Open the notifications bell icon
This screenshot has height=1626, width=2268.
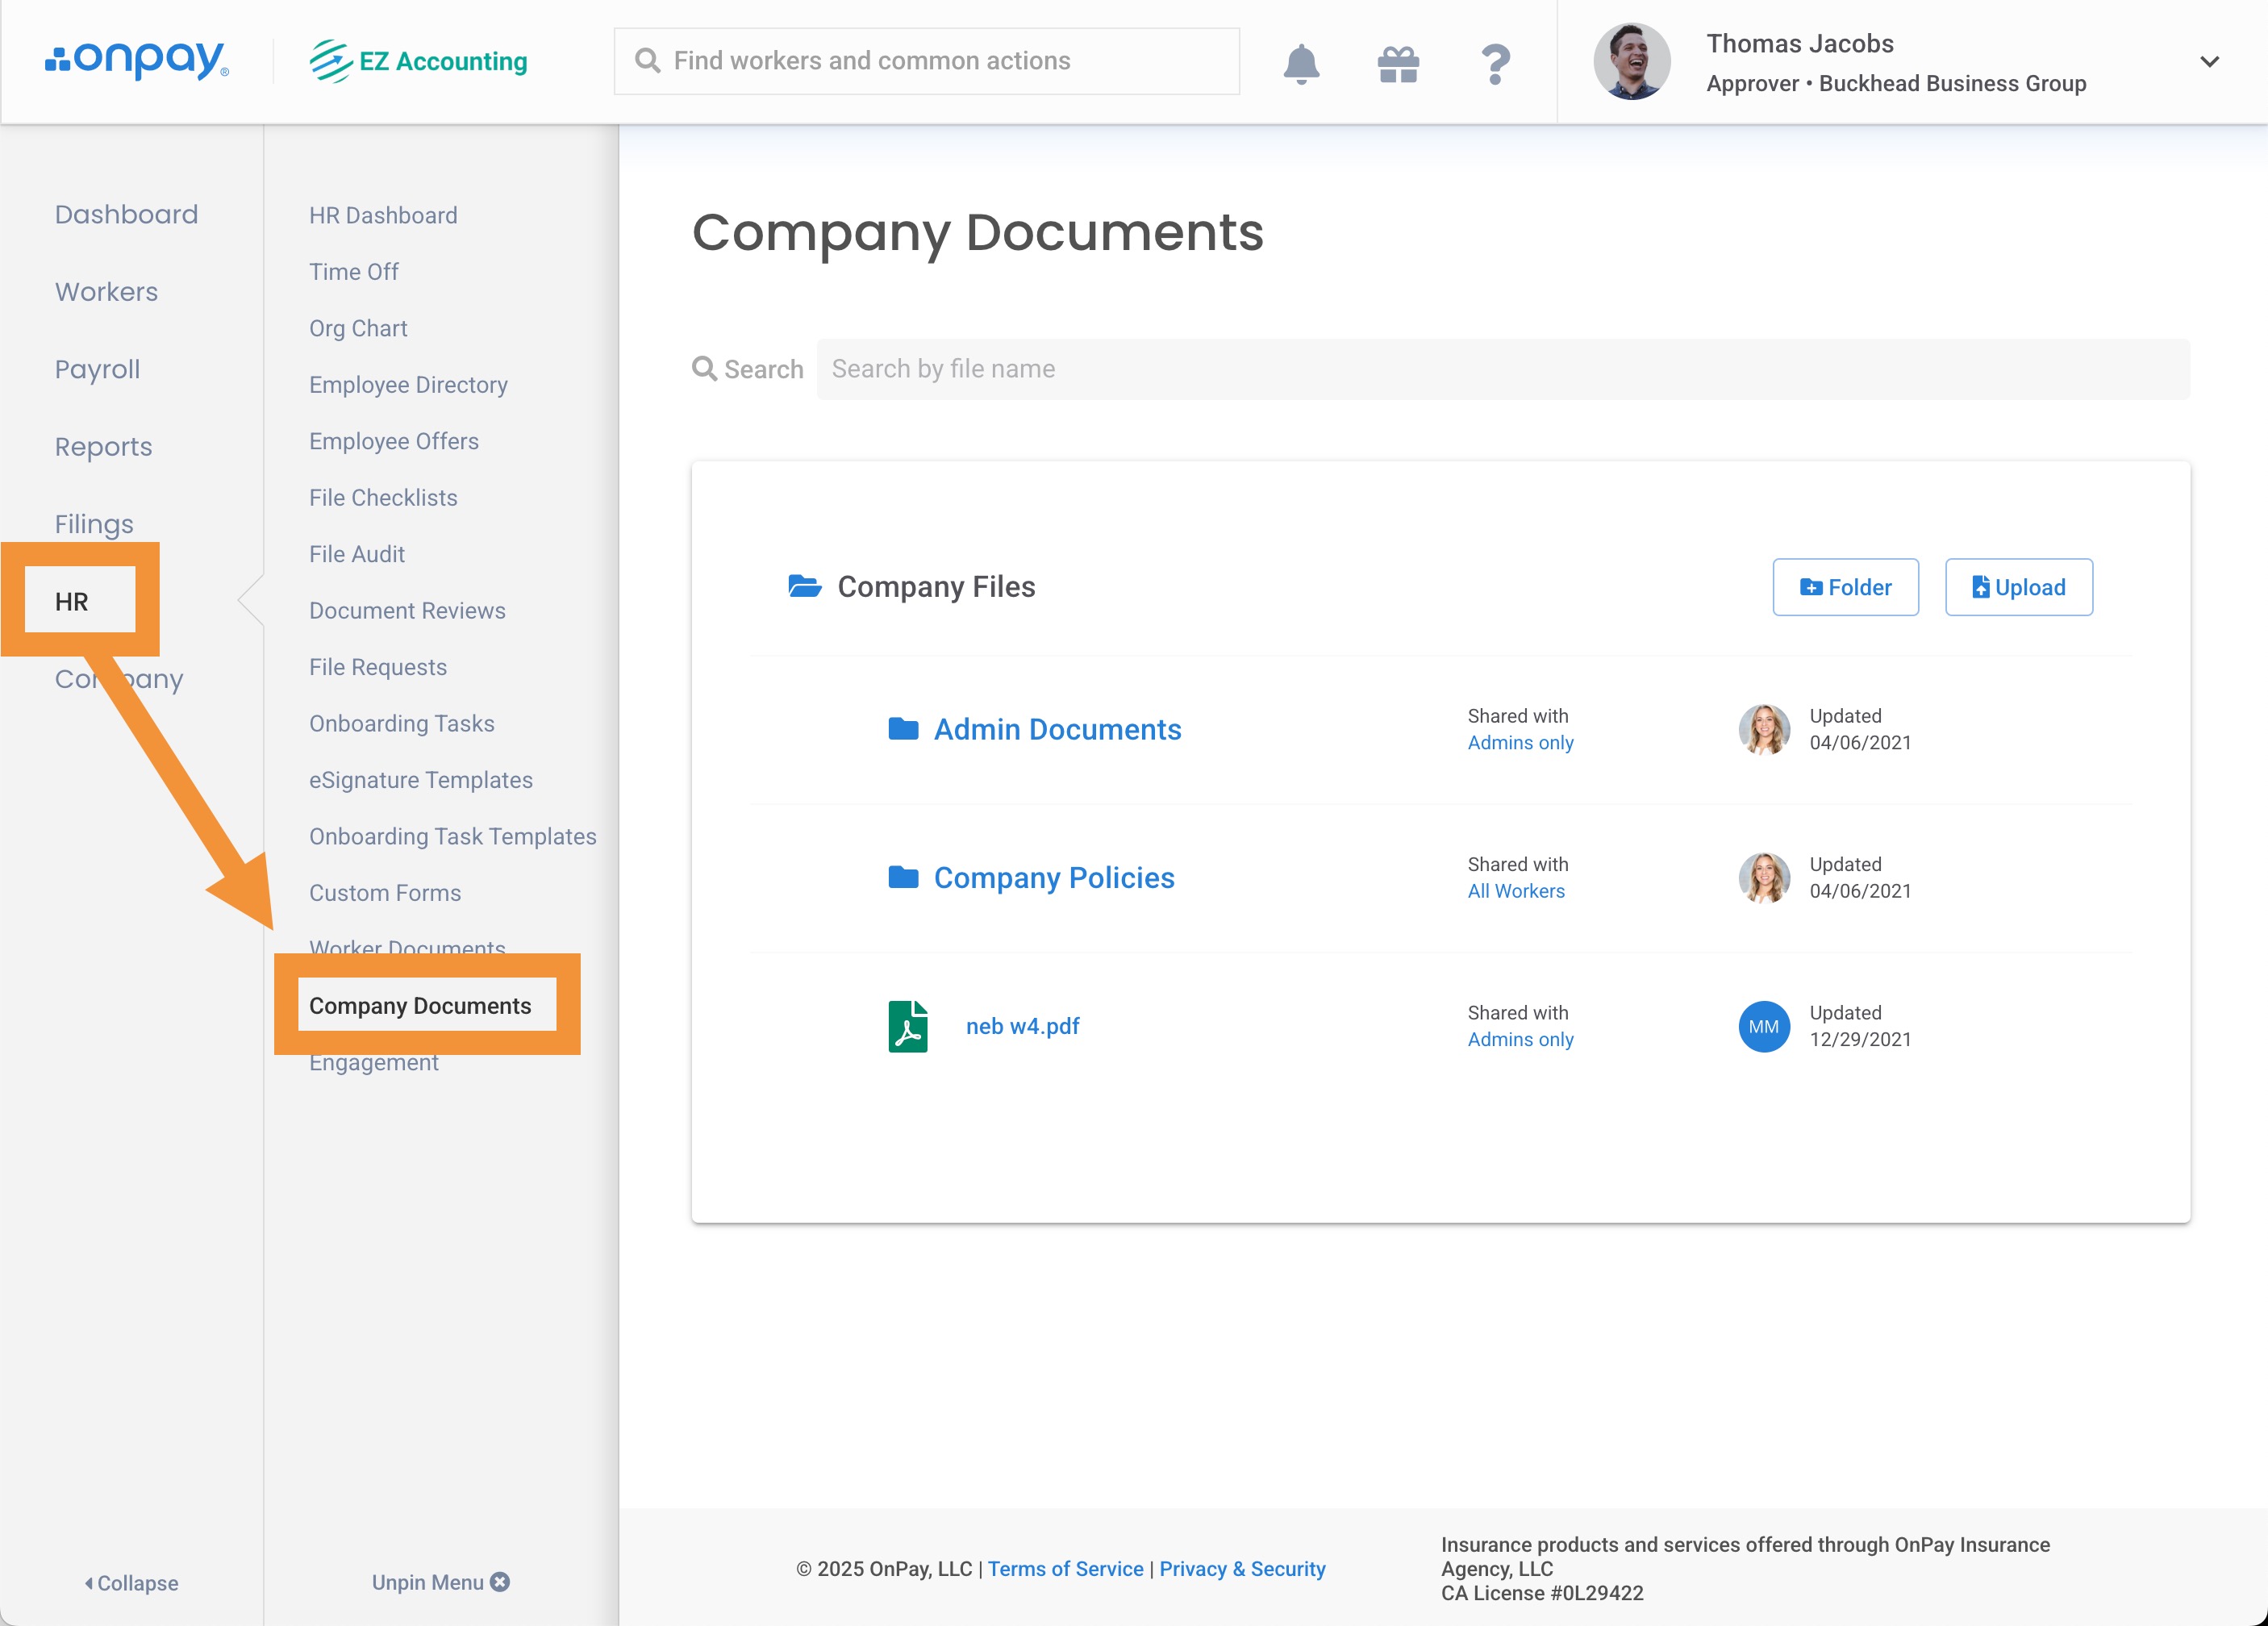pos(1301,64)
